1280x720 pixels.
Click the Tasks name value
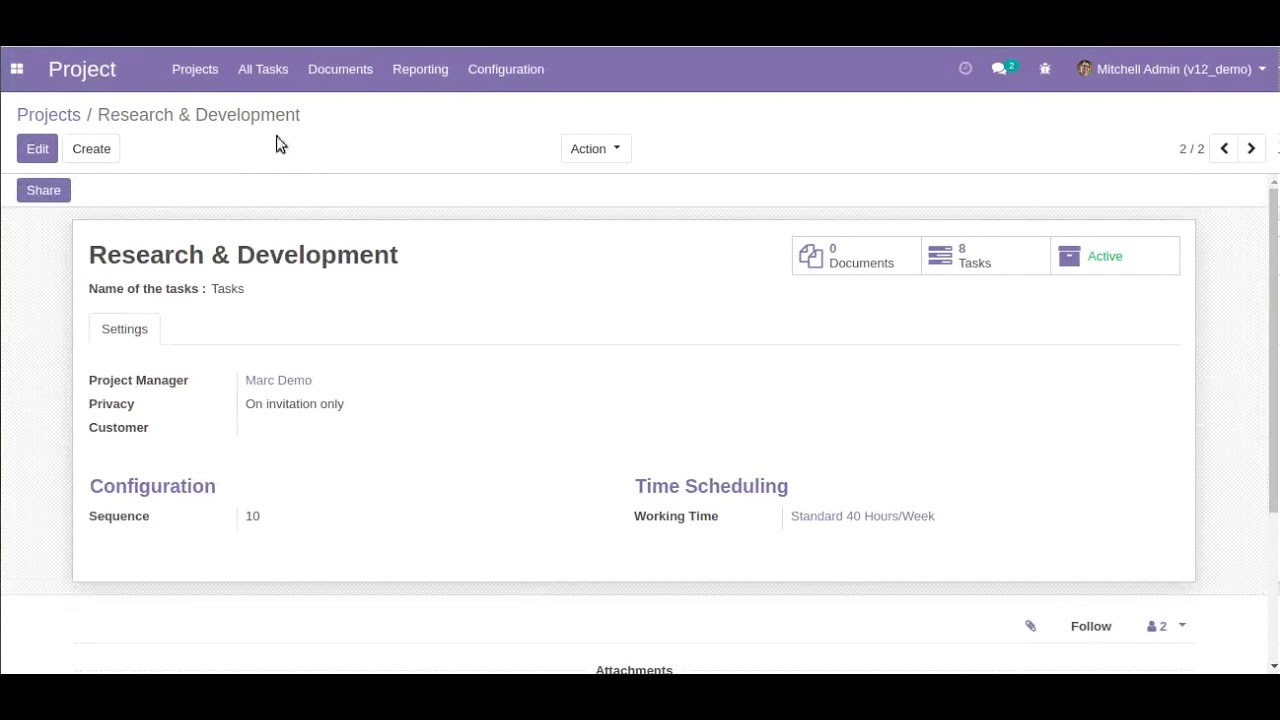[x=227, y=289]
